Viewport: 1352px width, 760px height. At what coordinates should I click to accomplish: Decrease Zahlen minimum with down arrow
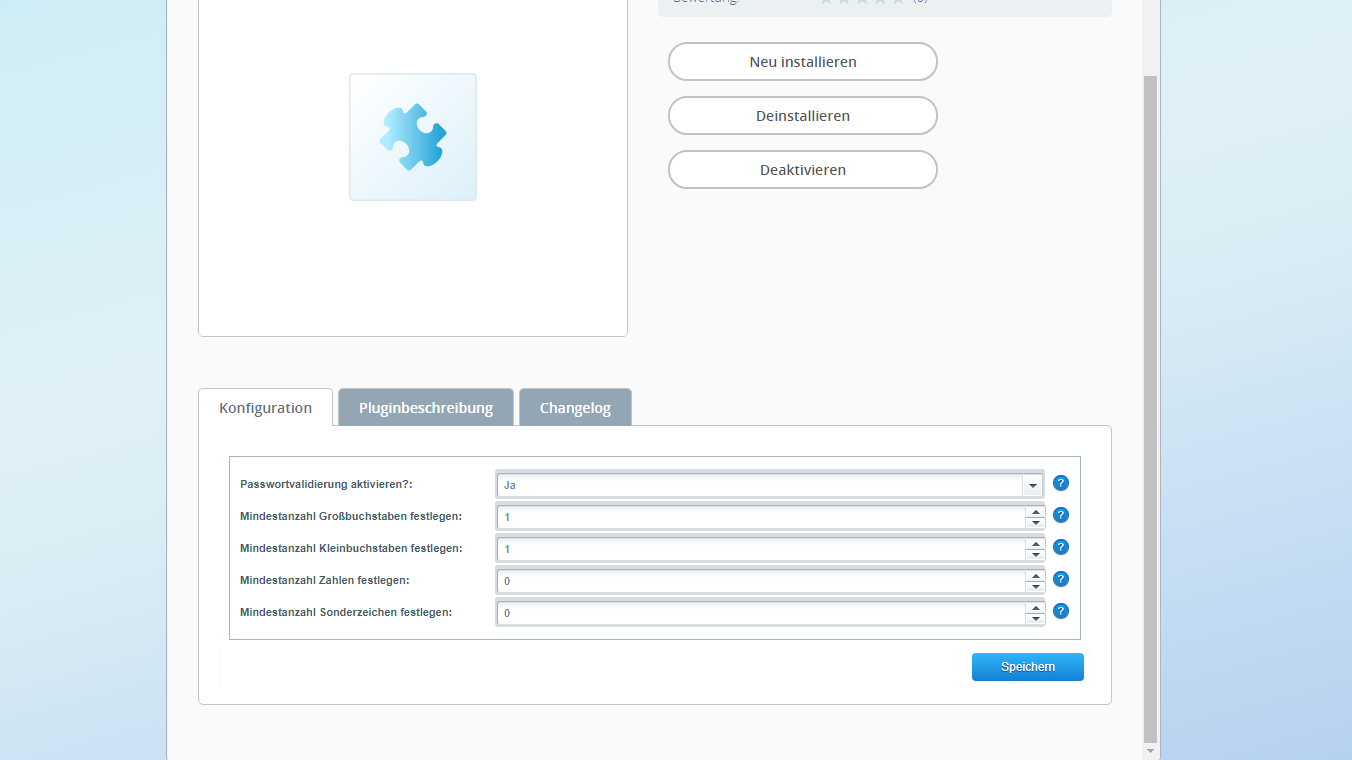coord(1035,587)
